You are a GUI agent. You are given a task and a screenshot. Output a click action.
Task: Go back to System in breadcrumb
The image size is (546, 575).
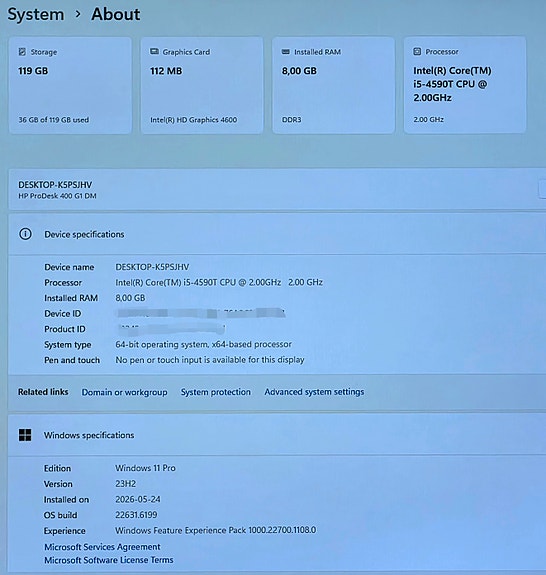click(x=36, y=15)
